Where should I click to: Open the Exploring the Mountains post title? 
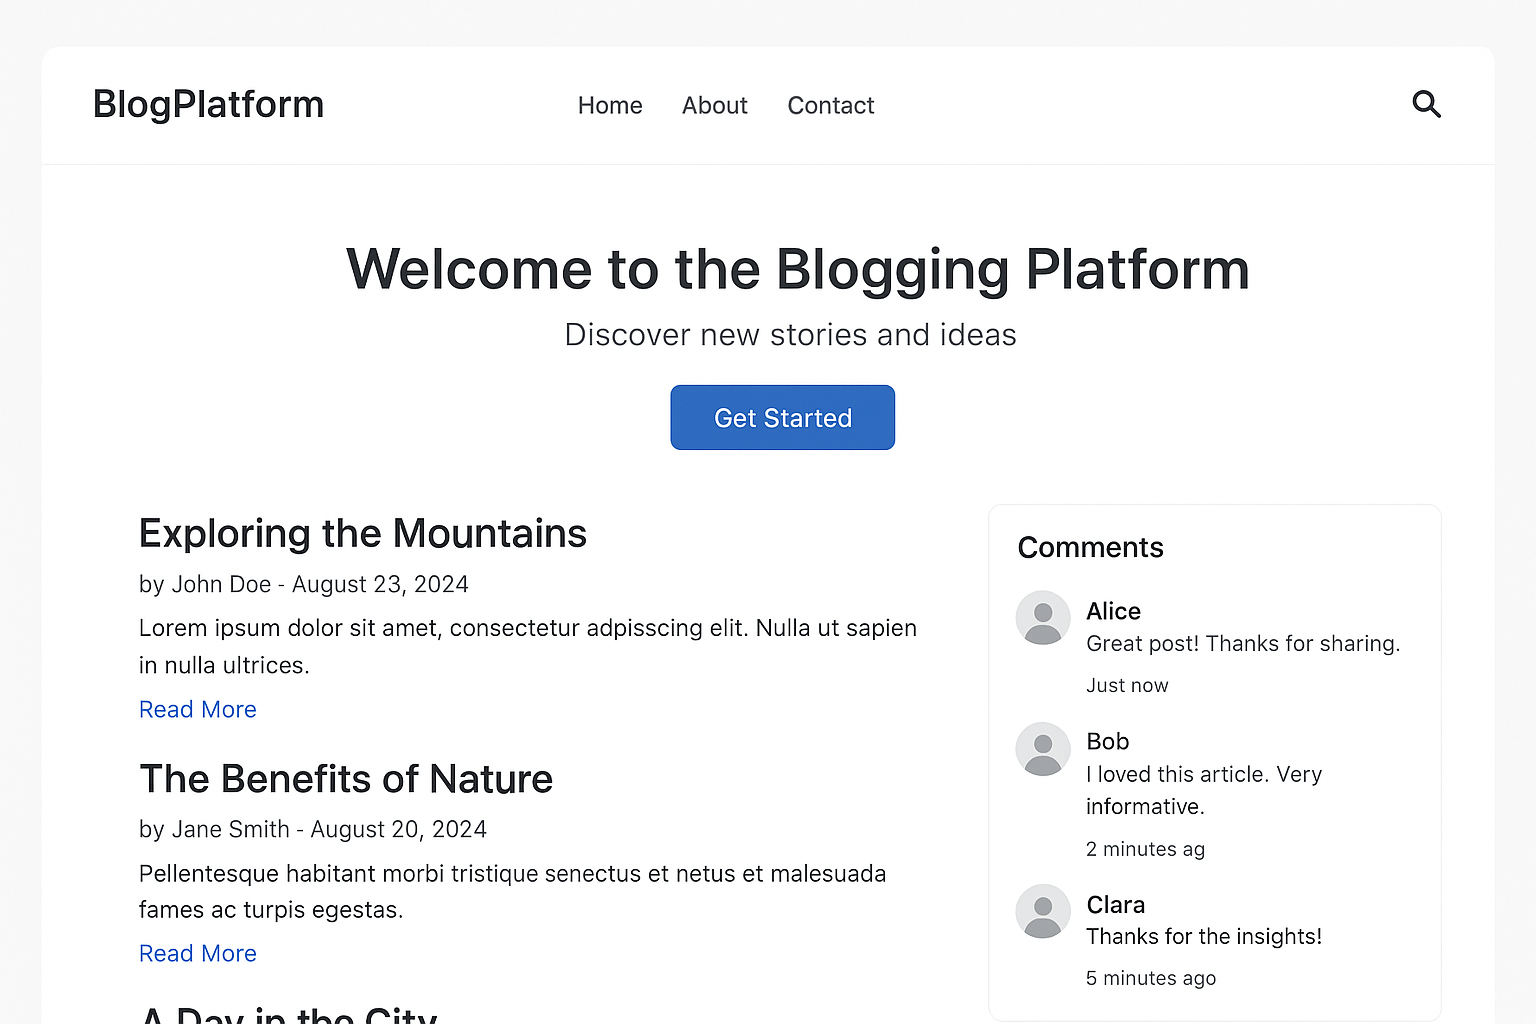[x=362, y=534]
